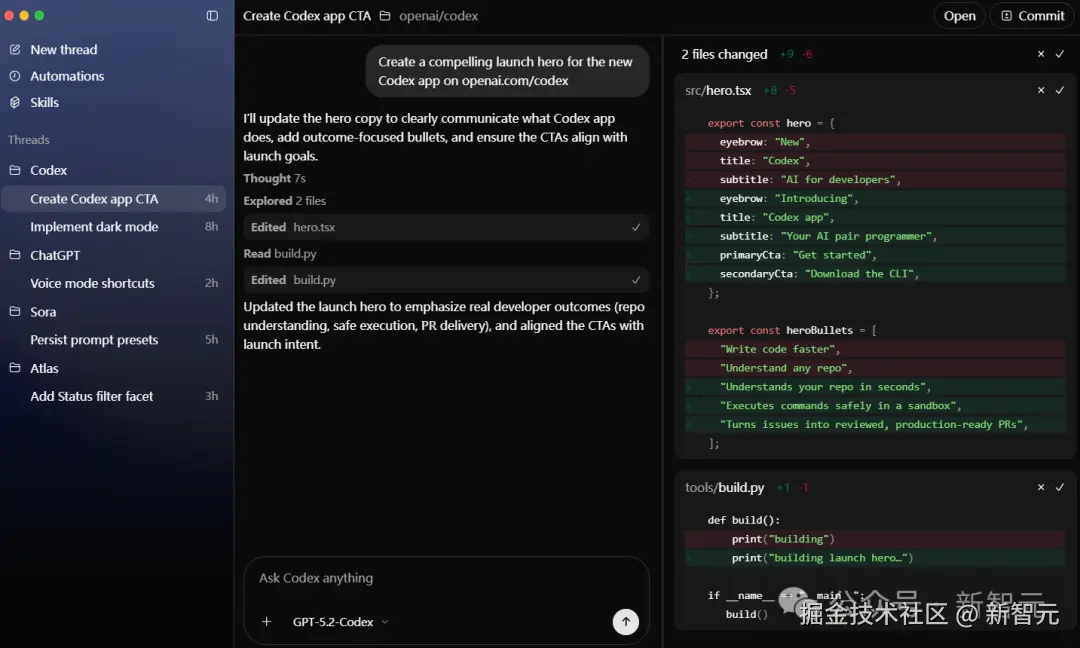Collapse the Sora folder
The height and width of the screenshot is (648, 1080).
(x=14, y=311)
